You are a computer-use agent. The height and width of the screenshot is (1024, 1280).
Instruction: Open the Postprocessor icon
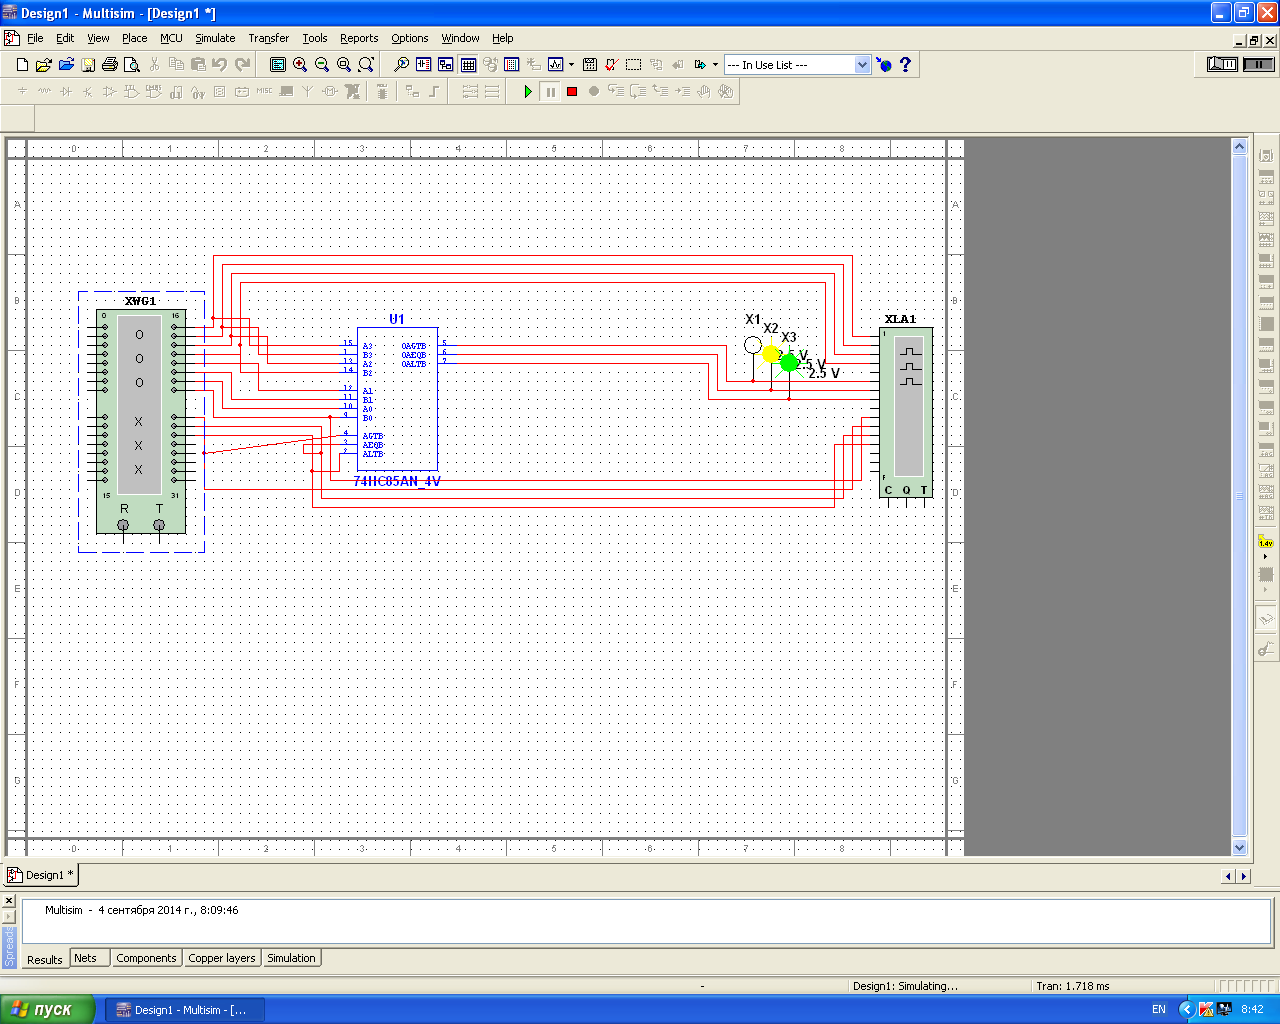590,65
